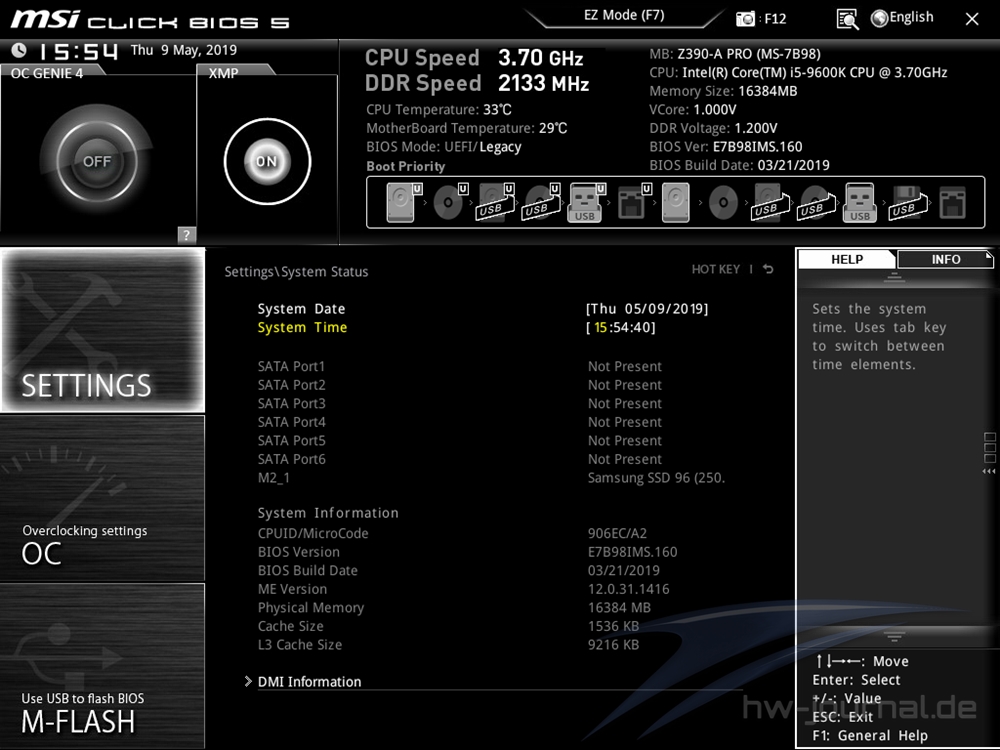
Task: Select the legacy CD/DVD boot icon
Action: point(723,202)
